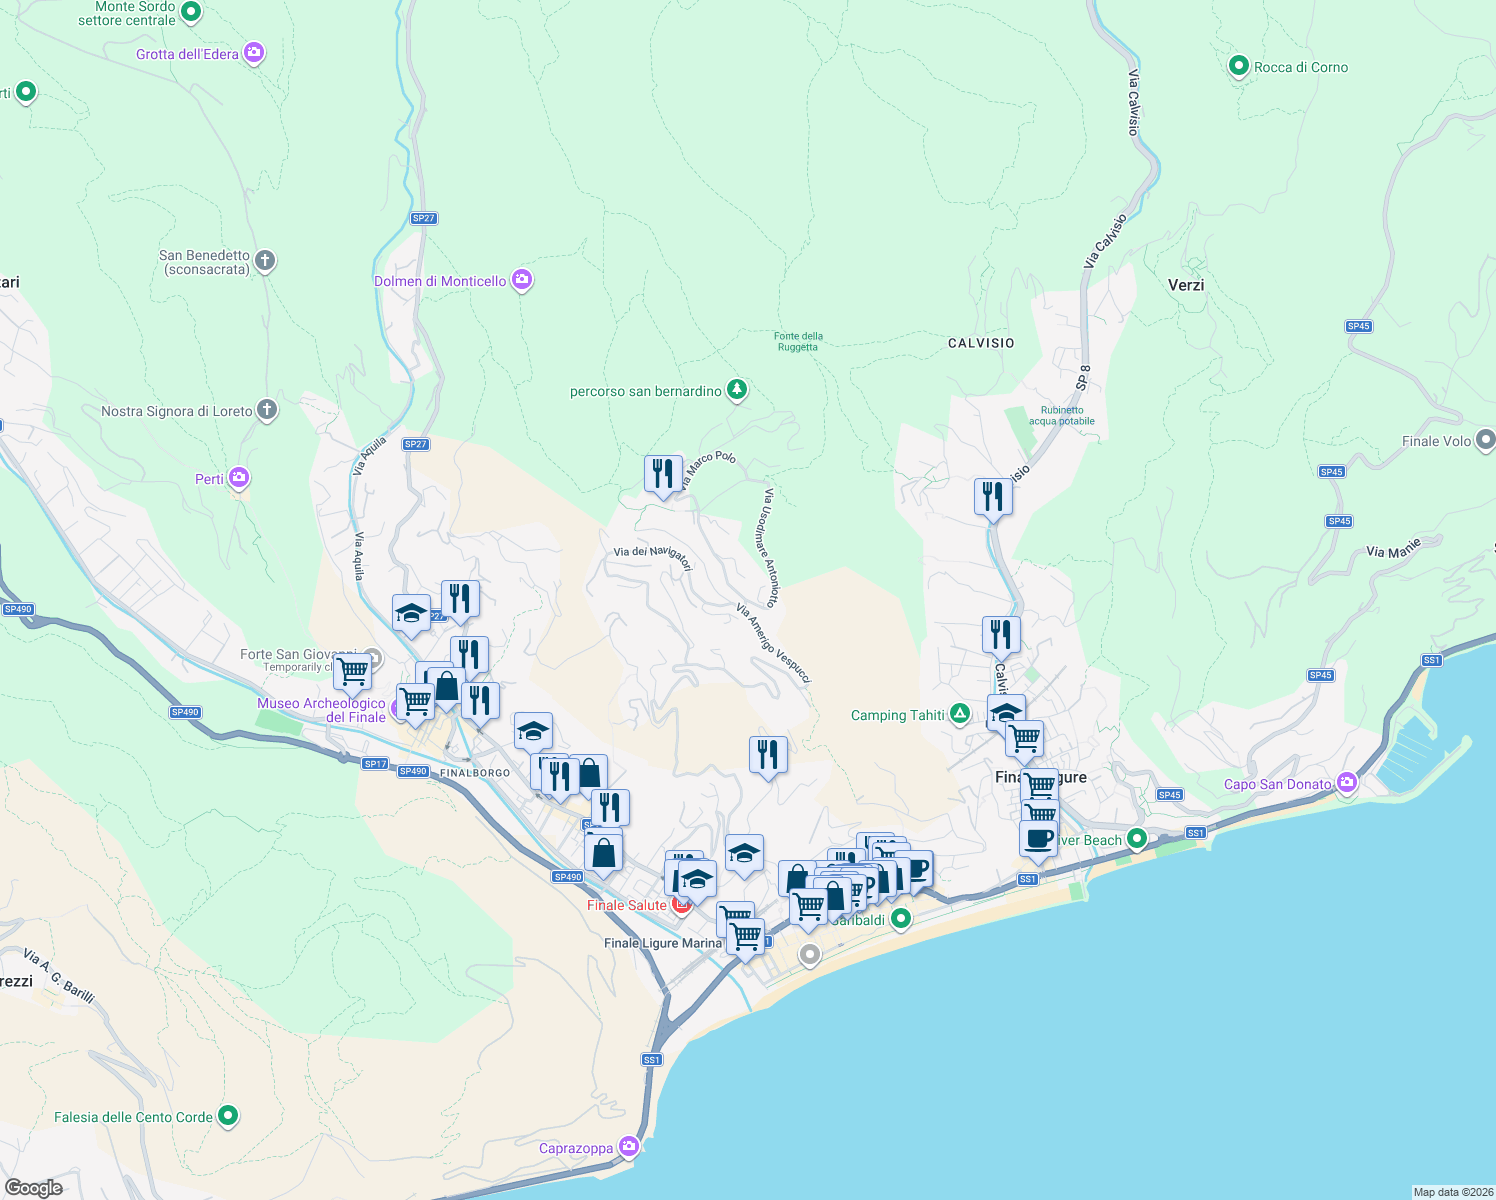Viewport: 1496px width, 1200px height.
Task: Select the camera marker at Grotta dell'Edera
Action: pos(253,52)
